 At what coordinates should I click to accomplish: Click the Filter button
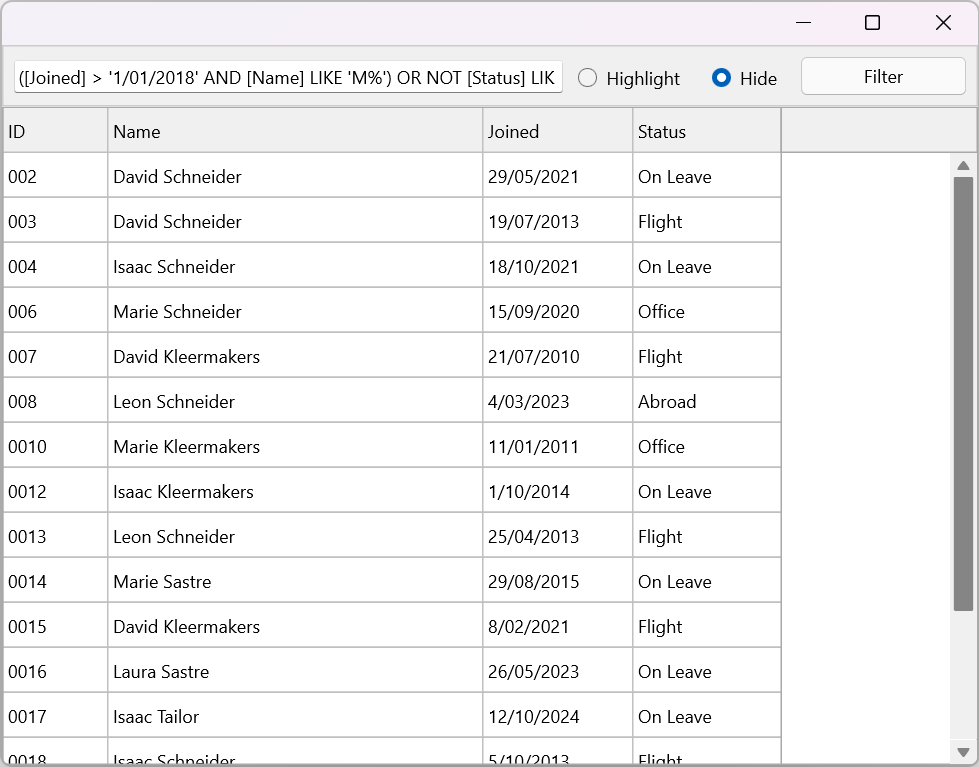click(x=883, y=76)
